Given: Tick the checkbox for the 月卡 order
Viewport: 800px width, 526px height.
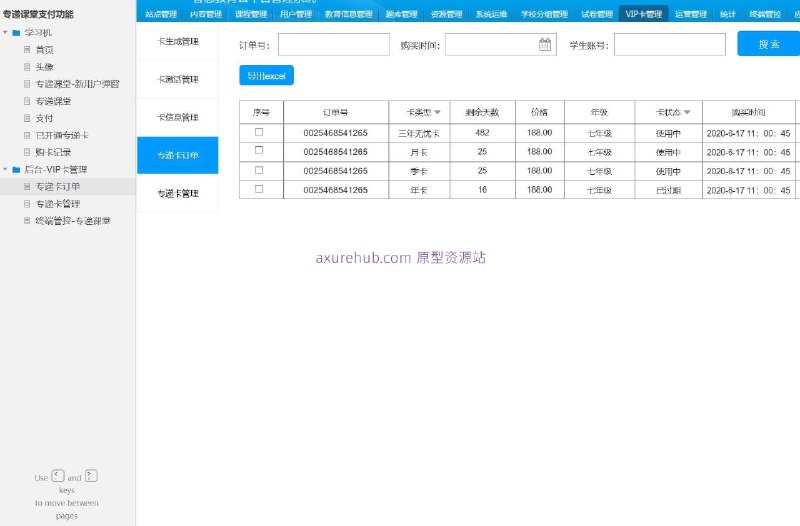Looking at the screenshot, I should pyautogui.click(x=259, y=151).
